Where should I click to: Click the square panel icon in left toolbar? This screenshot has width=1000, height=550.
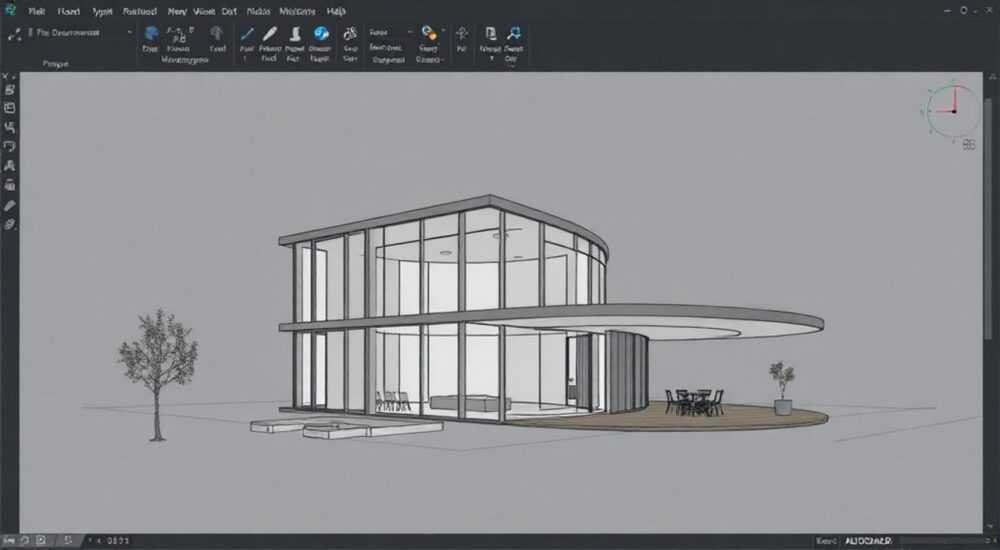(10, 108)
